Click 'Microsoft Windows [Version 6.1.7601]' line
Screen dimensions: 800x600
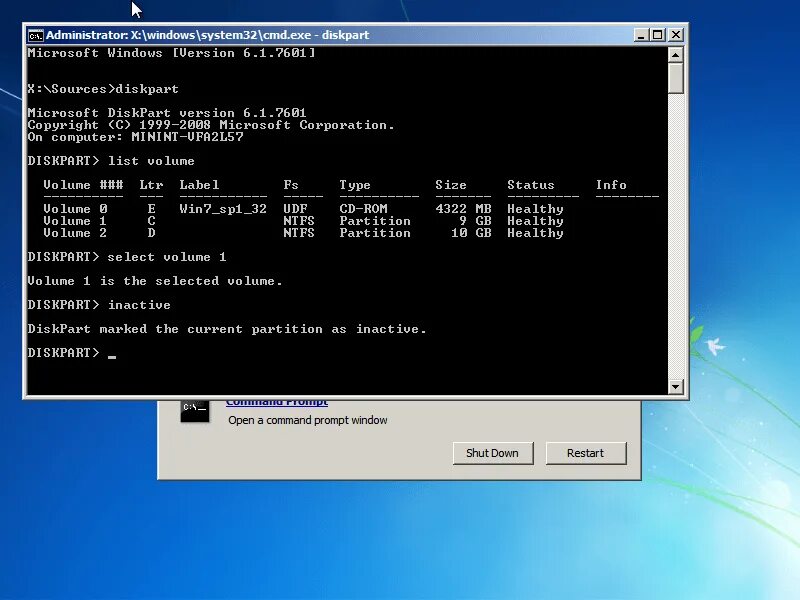click(171, 53)
